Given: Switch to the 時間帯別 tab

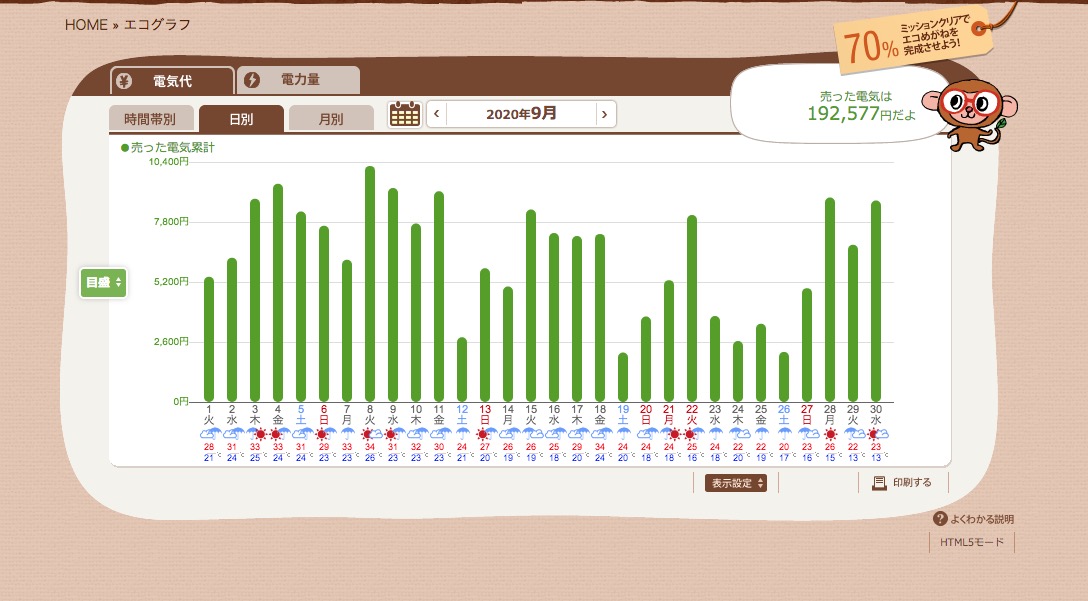Looking at the screenshot, I should (150, 119).
